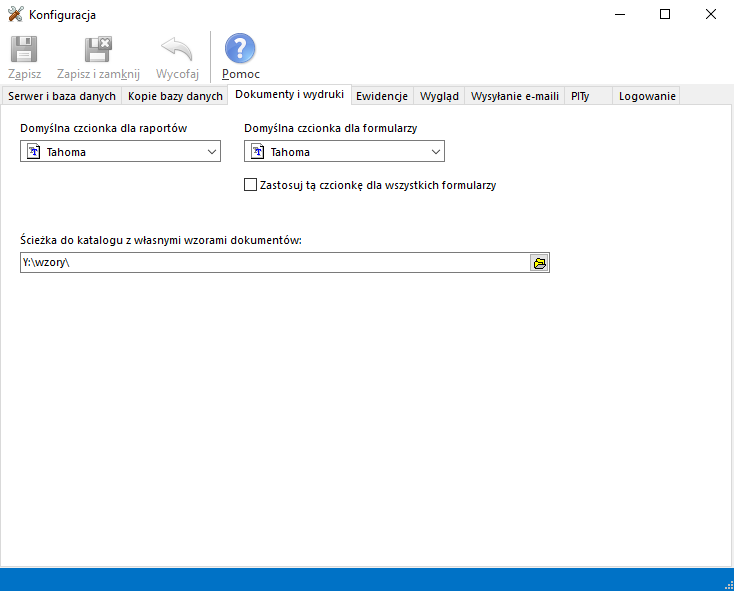Image resolution: width=734 pixels, height=591 pixels.
Task: Click the Zapisz save icon
Action: tap(25, 51)
